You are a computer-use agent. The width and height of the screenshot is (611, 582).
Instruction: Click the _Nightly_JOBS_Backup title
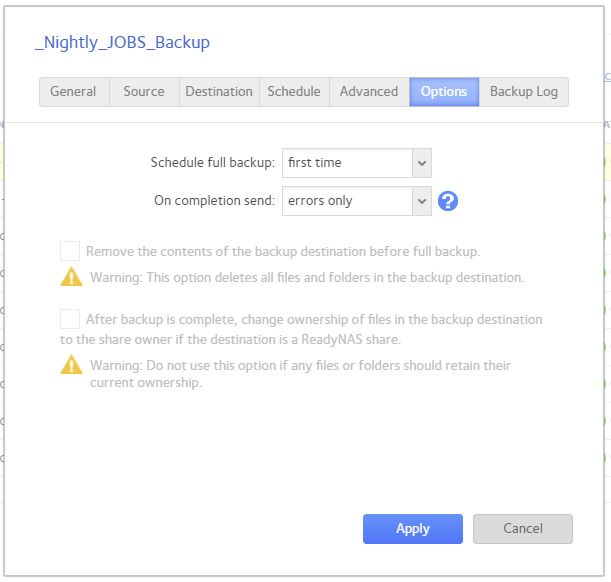122,42
